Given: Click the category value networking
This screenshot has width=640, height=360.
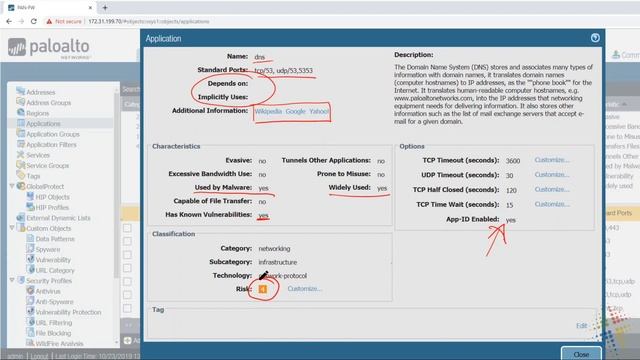Looking at the screenshot, I should point(274,248).
